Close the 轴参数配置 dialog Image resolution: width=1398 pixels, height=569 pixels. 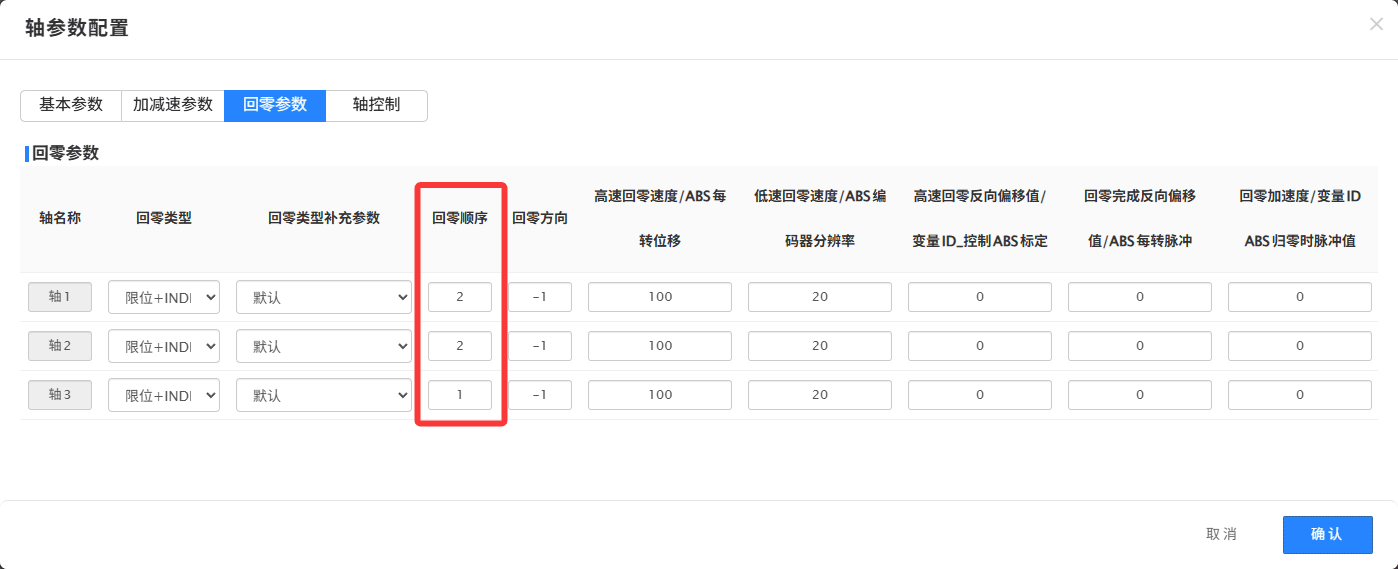[1376, 25]
